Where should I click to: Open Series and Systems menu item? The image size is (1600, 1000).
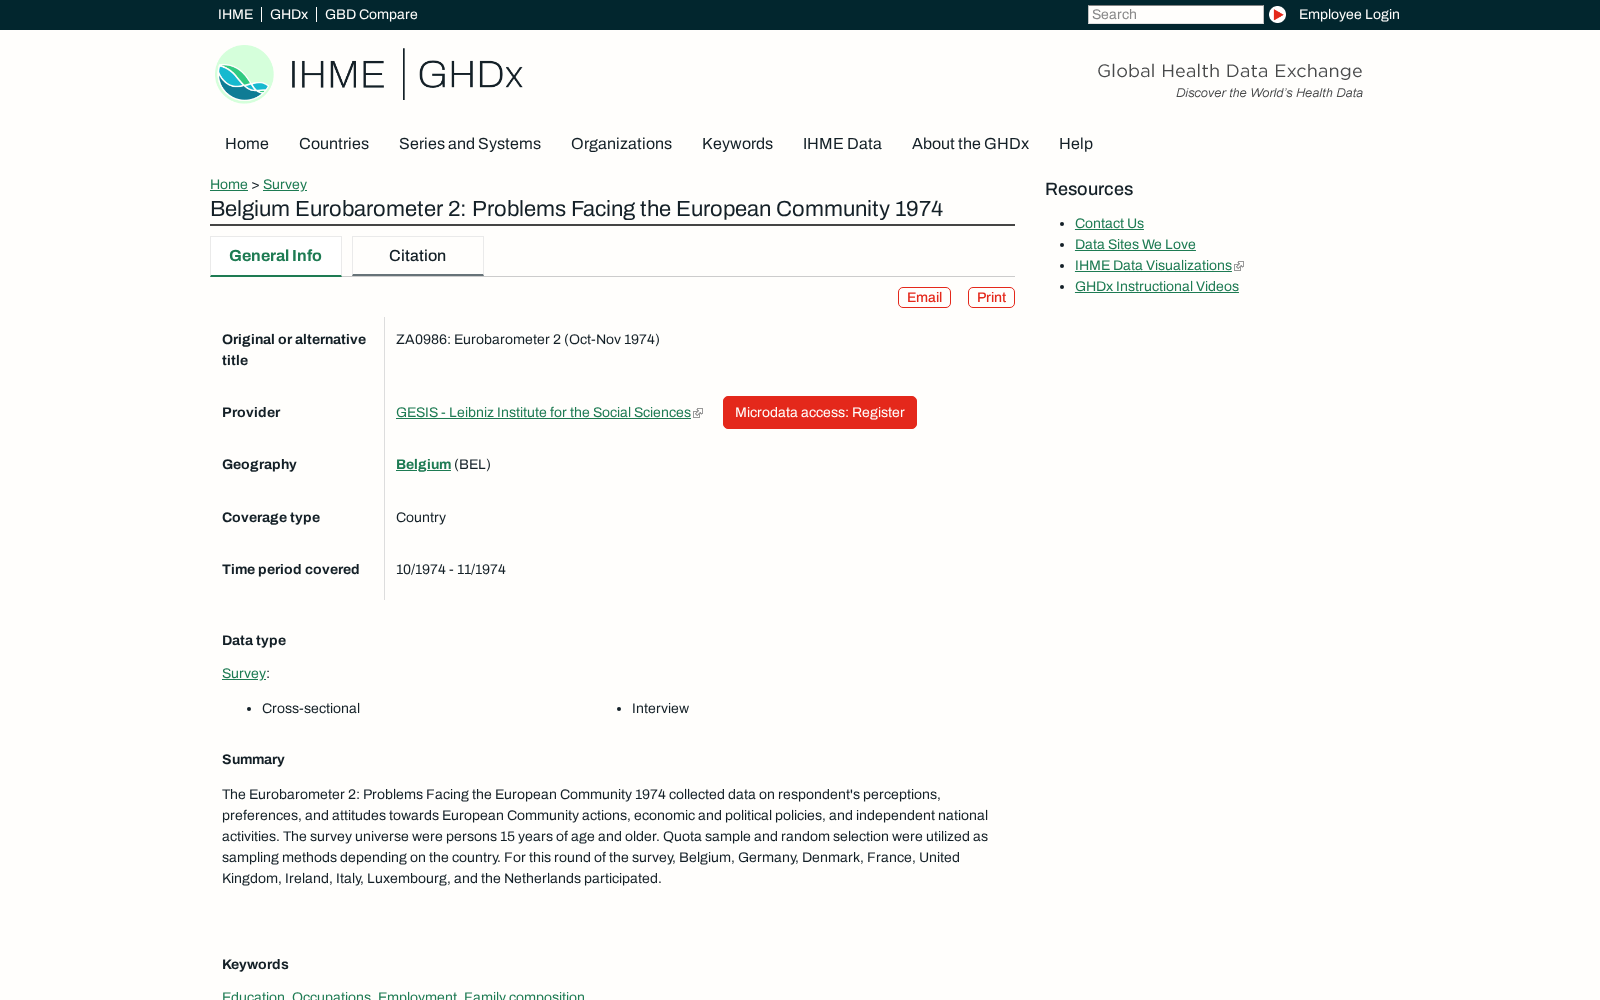470,144
